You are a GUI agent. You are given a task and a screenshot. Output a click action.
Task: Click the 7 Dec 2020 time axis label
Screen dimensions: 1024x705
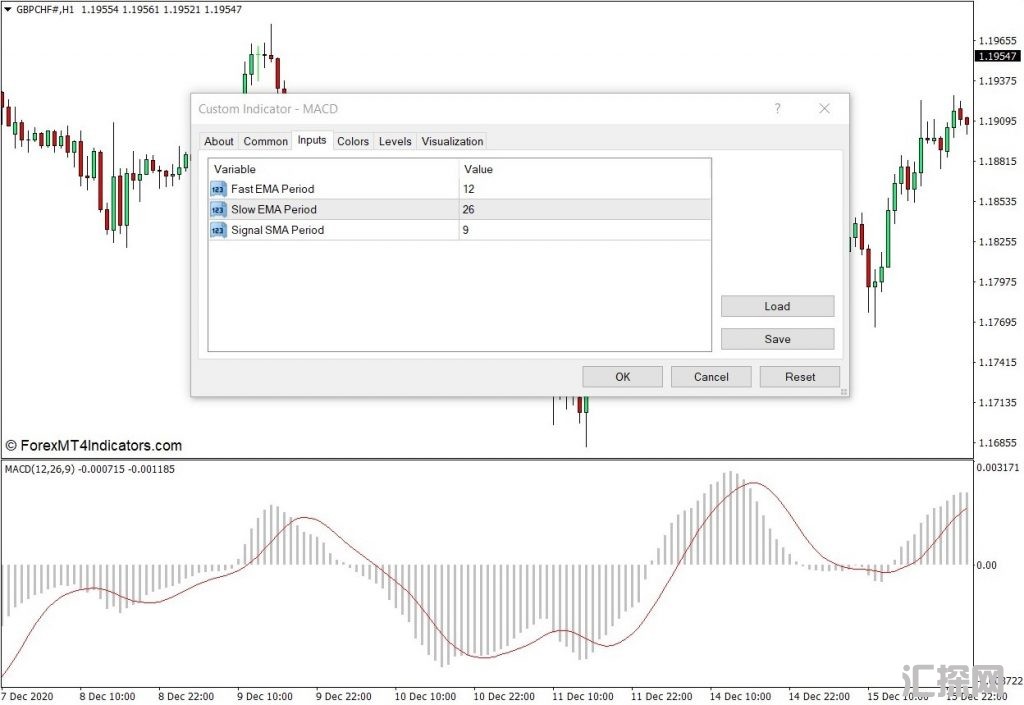point(27,697)
